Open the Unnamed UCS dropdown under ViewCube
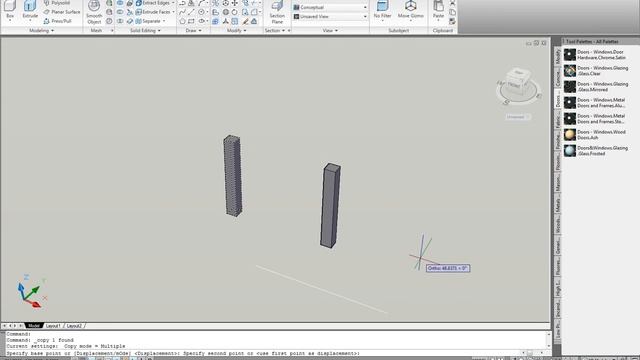The height and width of the screenshot is (360, 640). click(518, 117)
